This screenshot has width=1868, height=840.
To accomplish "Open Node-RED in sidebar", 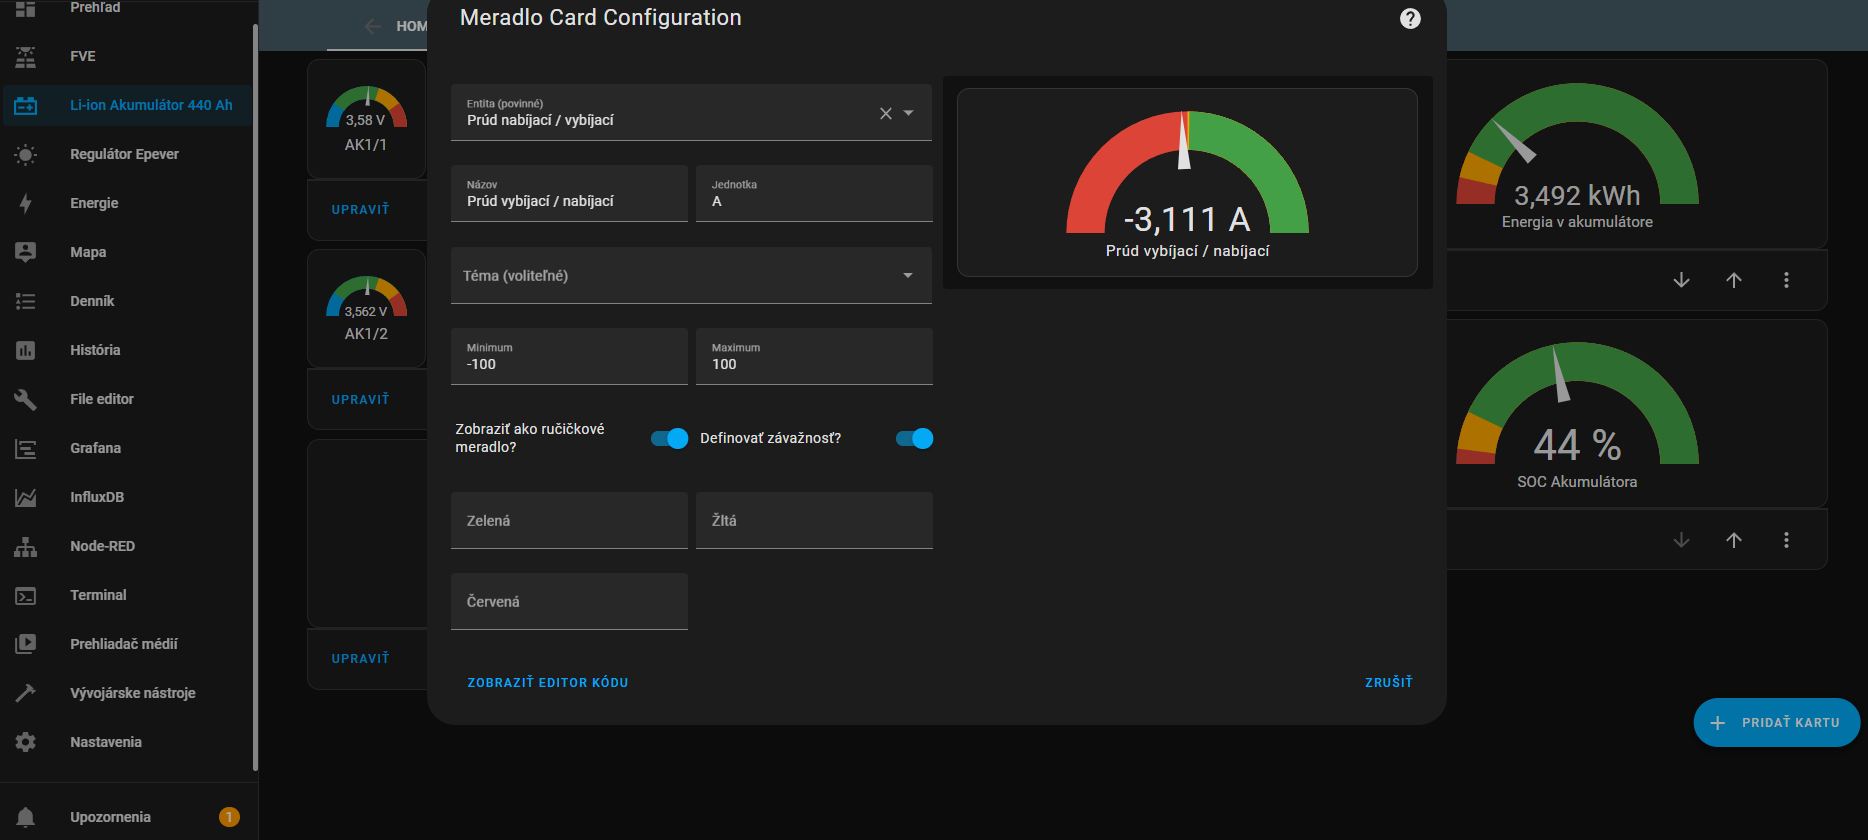I will [128, 546].
